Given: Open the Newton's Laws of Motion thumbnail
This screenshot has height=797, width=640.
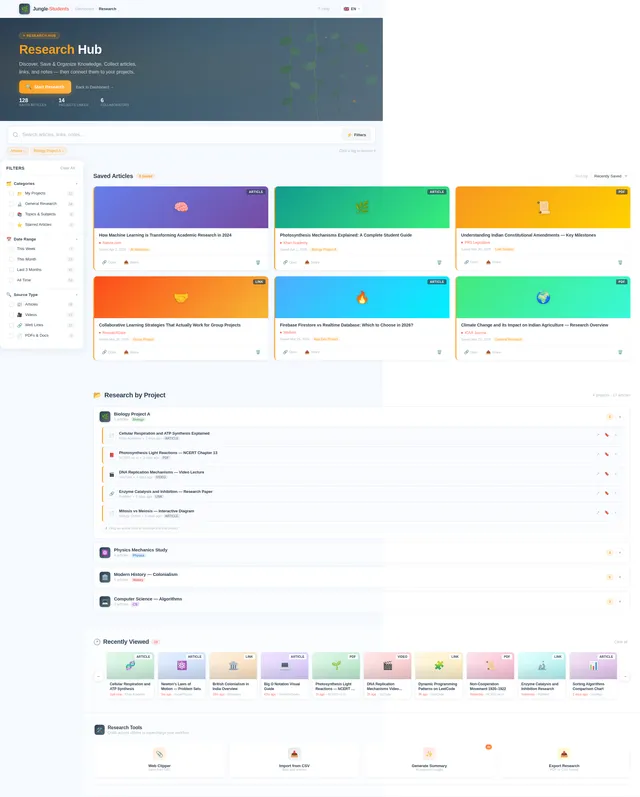Looking at the screenshot, I should (181, 666).
